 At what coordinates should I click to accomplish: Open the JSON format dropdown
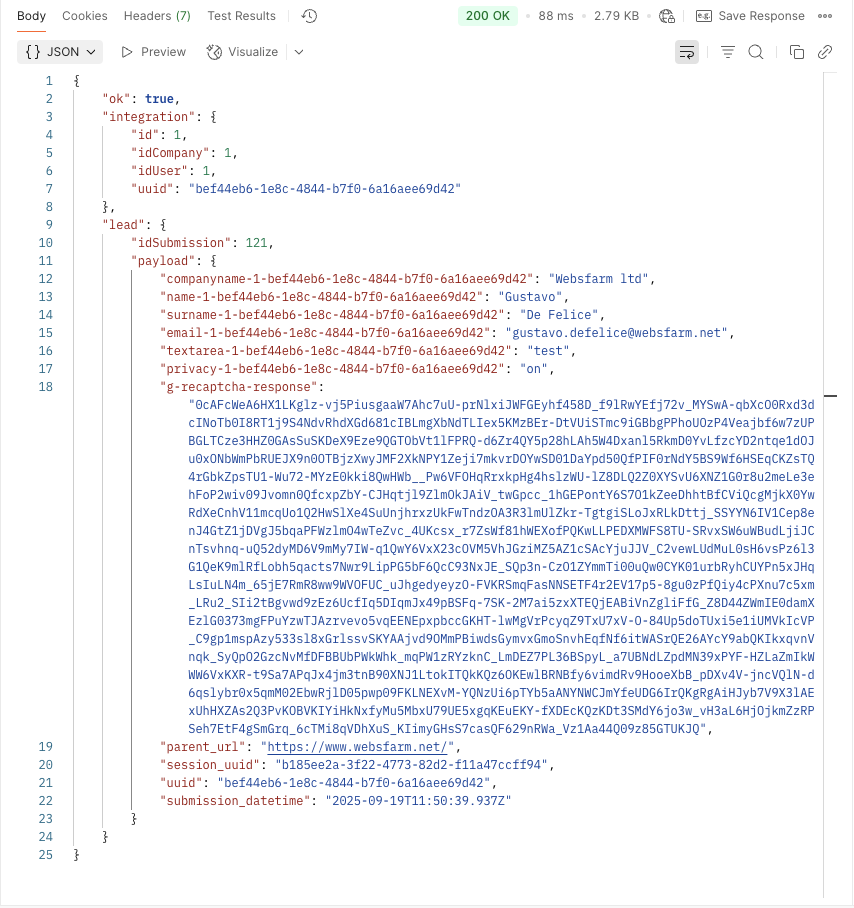pos(60,52)
